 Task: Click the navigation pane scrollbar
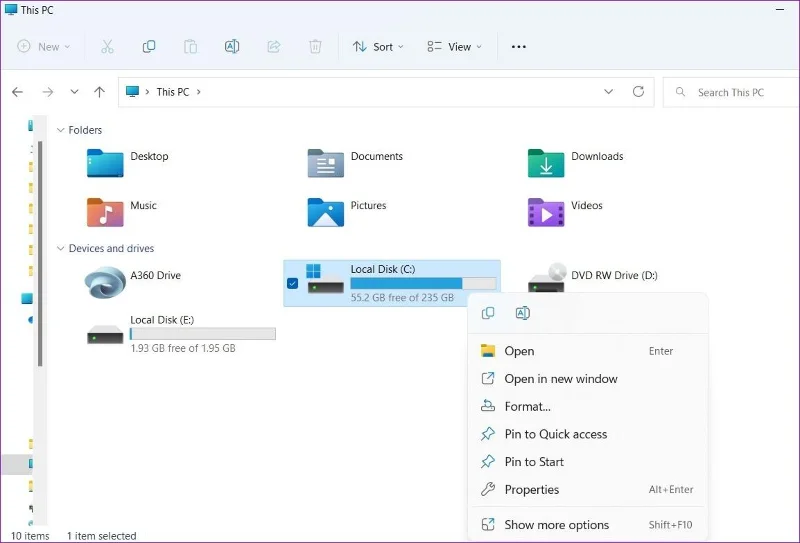pyautogui.click(x=40, y=254)
